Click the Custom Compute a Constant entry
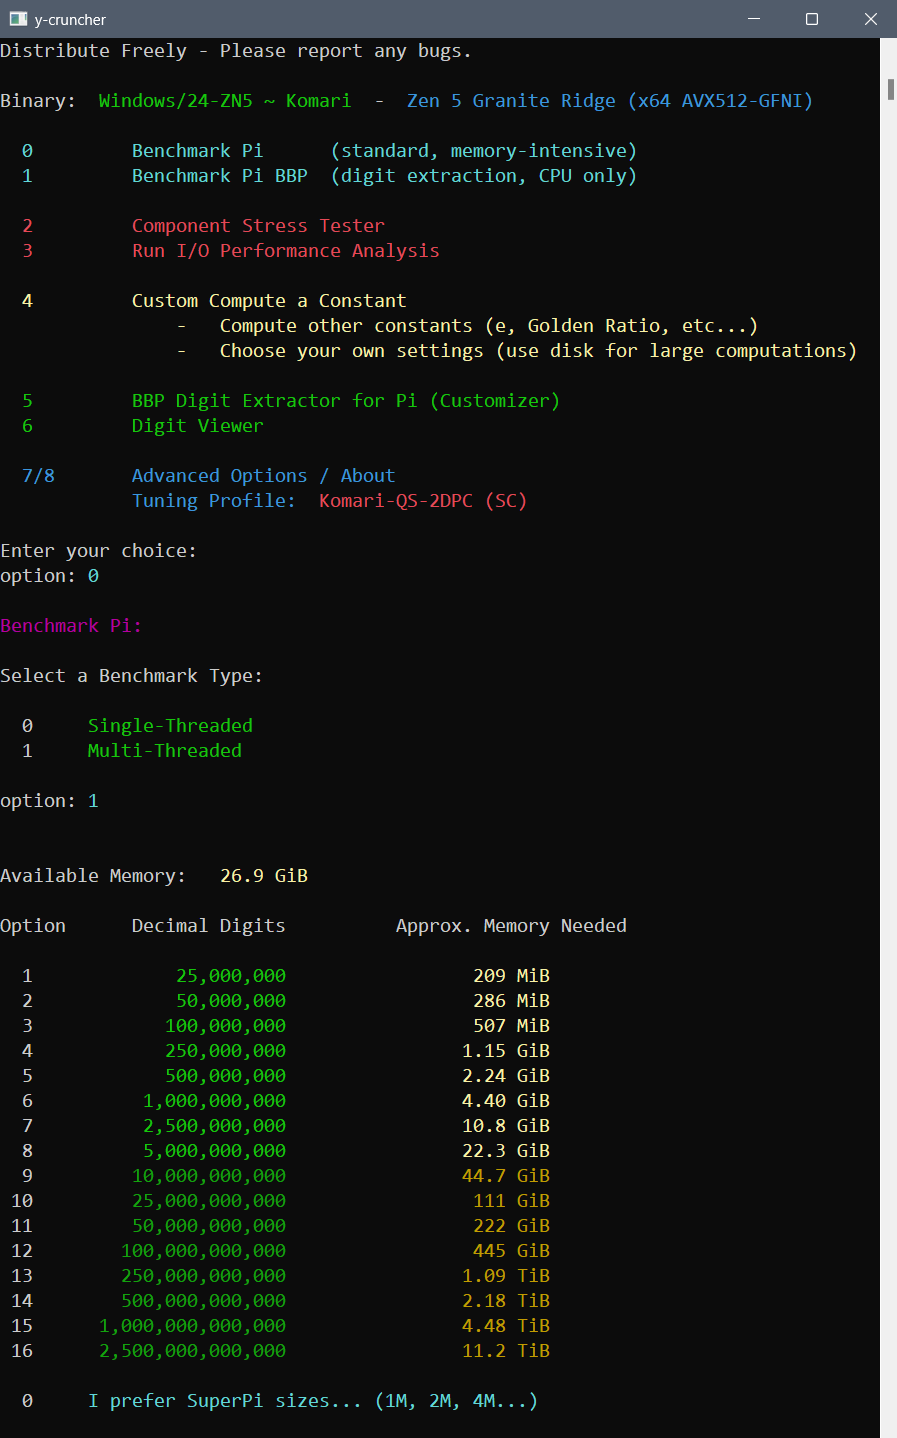 [x=269, y=301]
